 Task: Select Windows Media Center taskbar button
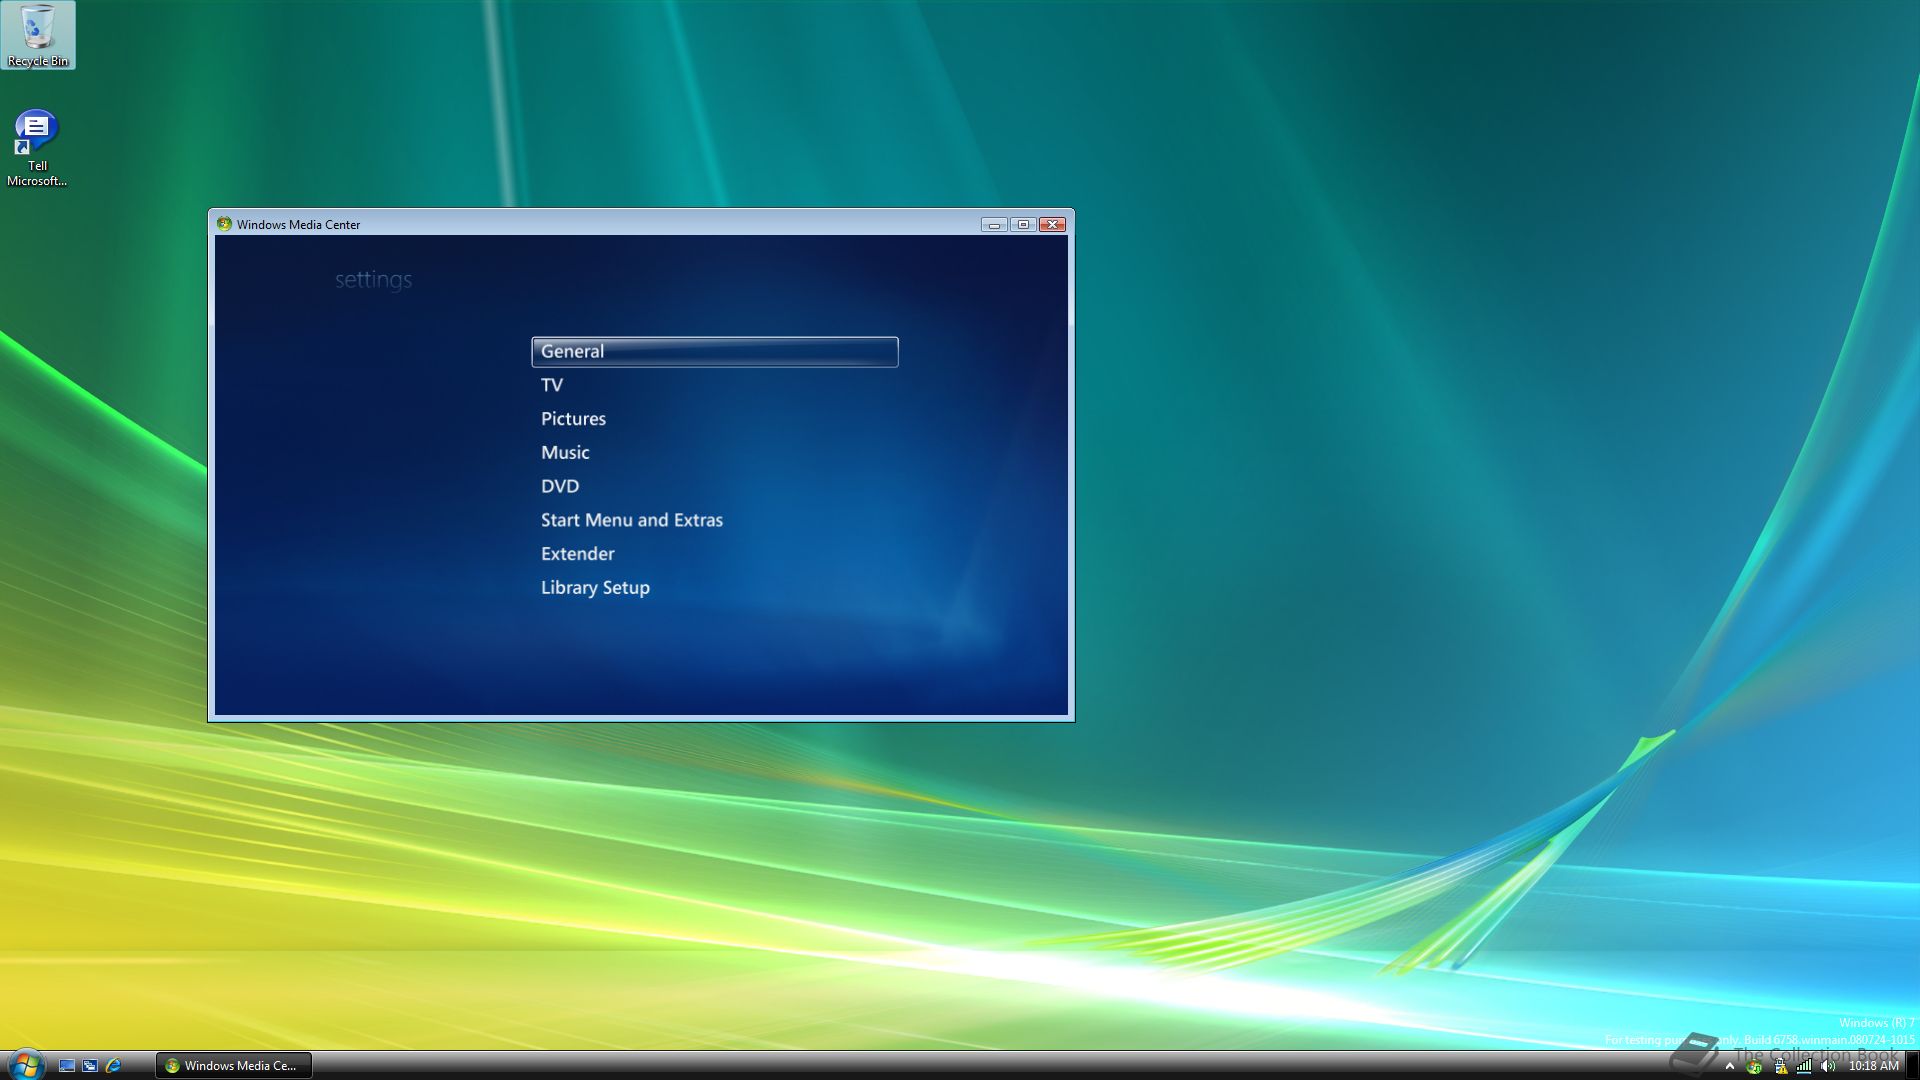click(234, 1066)
